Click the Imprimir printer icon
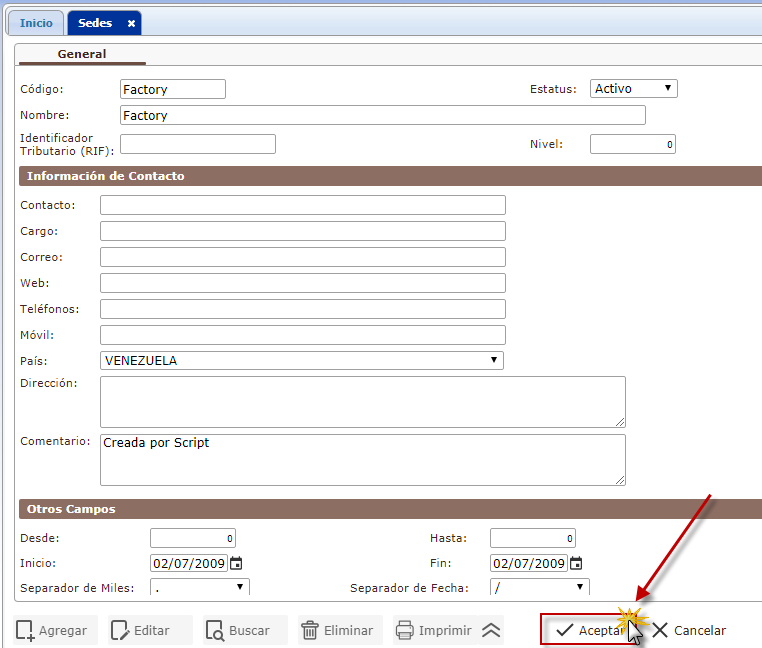 [405, 630]
